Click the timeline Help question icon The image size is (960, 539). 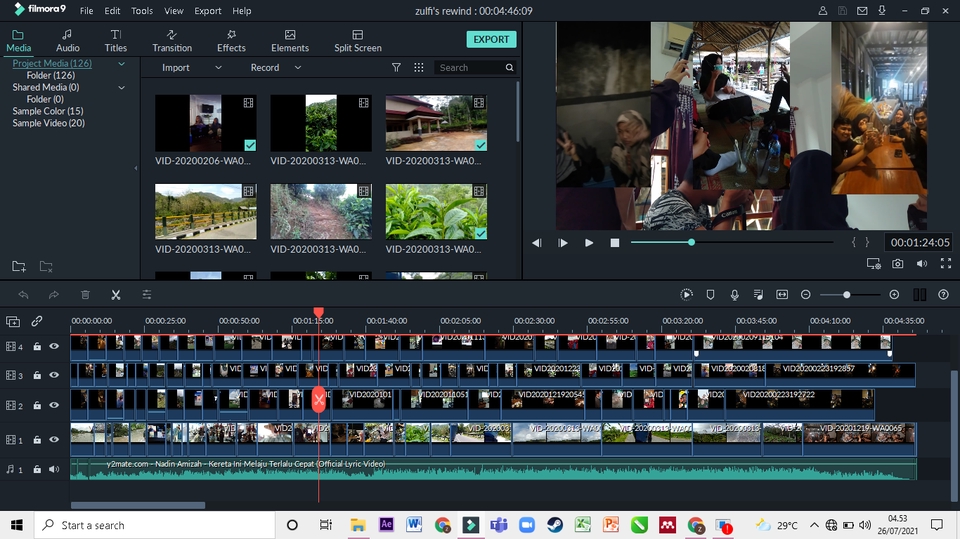click(x=943, y=295)
